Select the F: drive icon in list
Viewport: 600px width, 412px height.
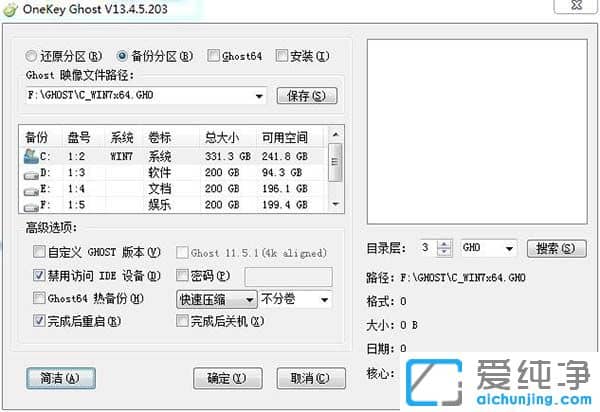click(x=31, y=204)
